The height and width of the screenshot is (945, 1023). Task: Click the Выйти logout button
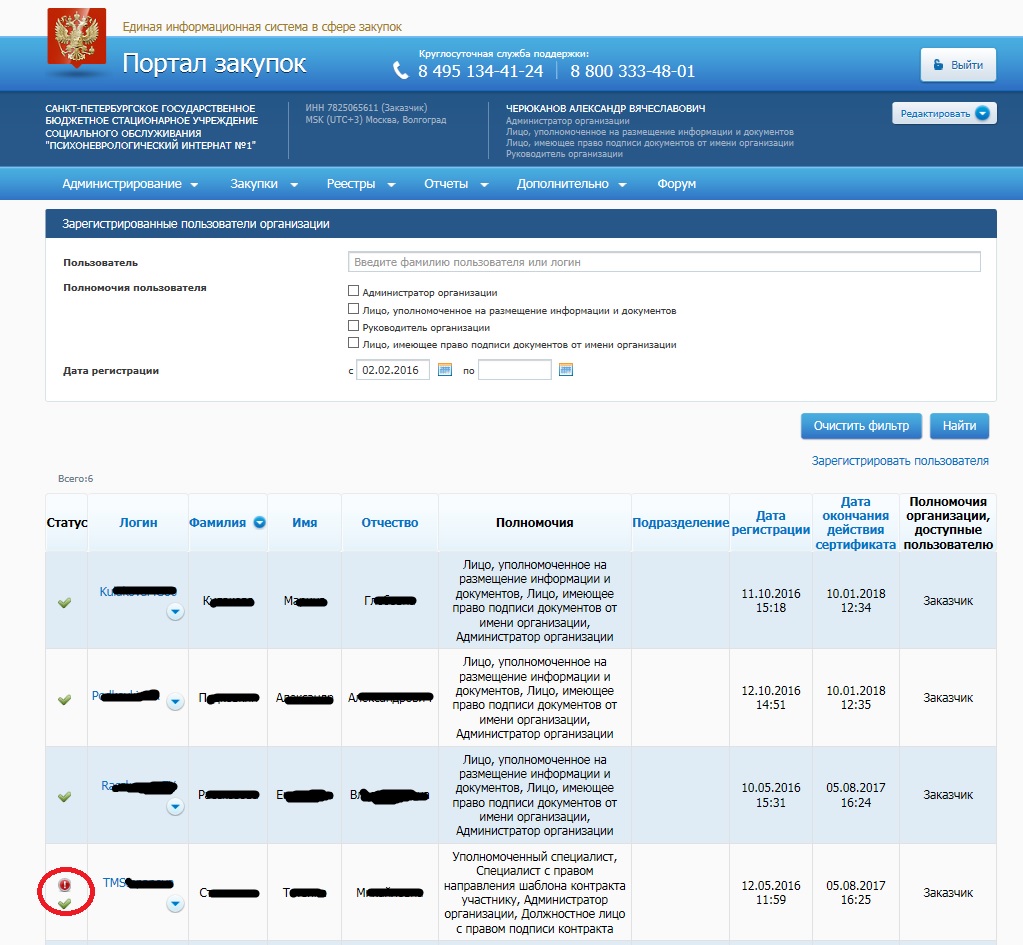957,65
